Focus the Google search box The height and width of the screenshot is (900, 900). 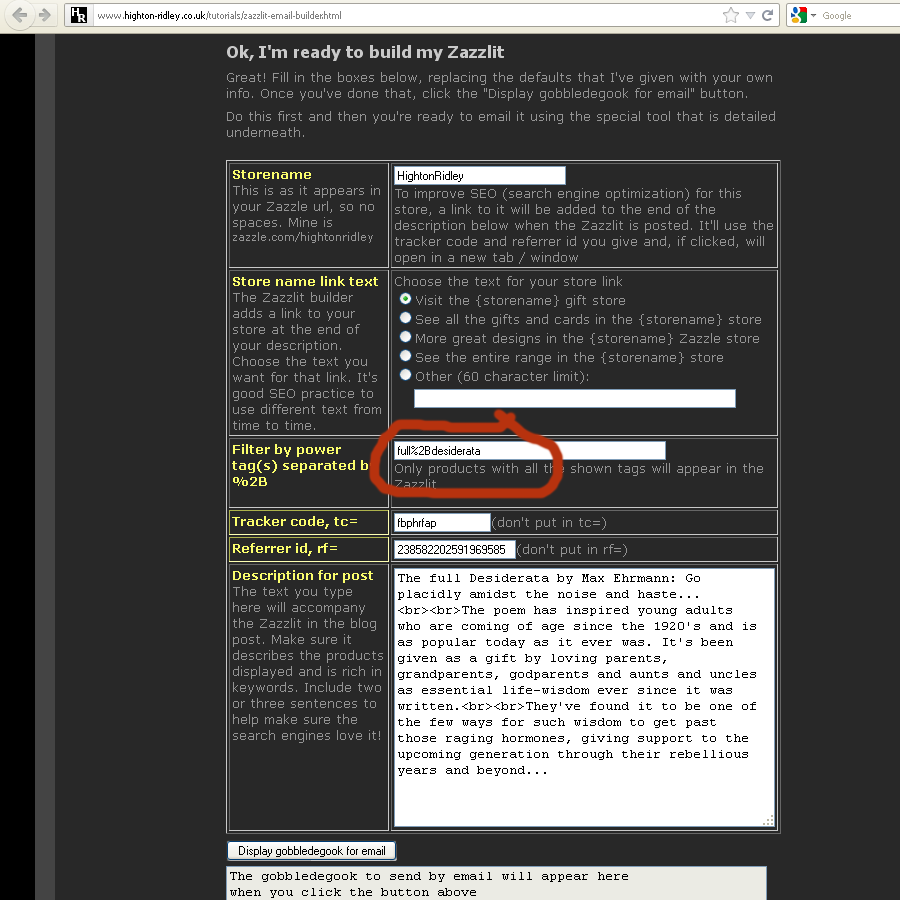tap(859, 15)
